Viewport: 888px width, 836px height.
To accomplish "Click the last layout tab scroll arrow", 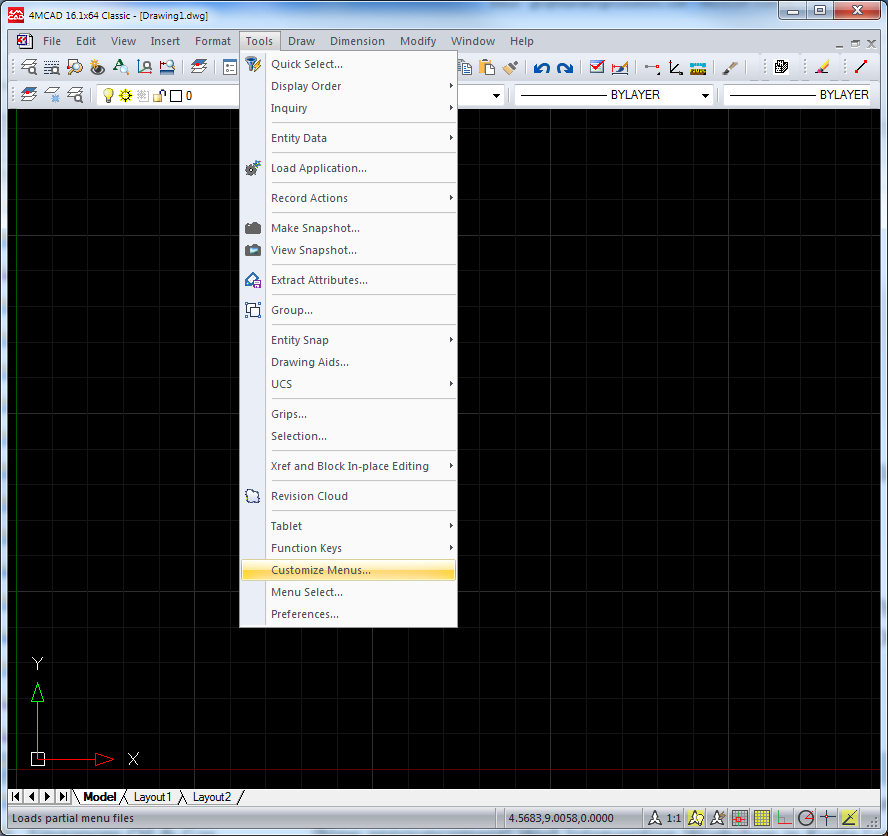I will coord(63,796).
